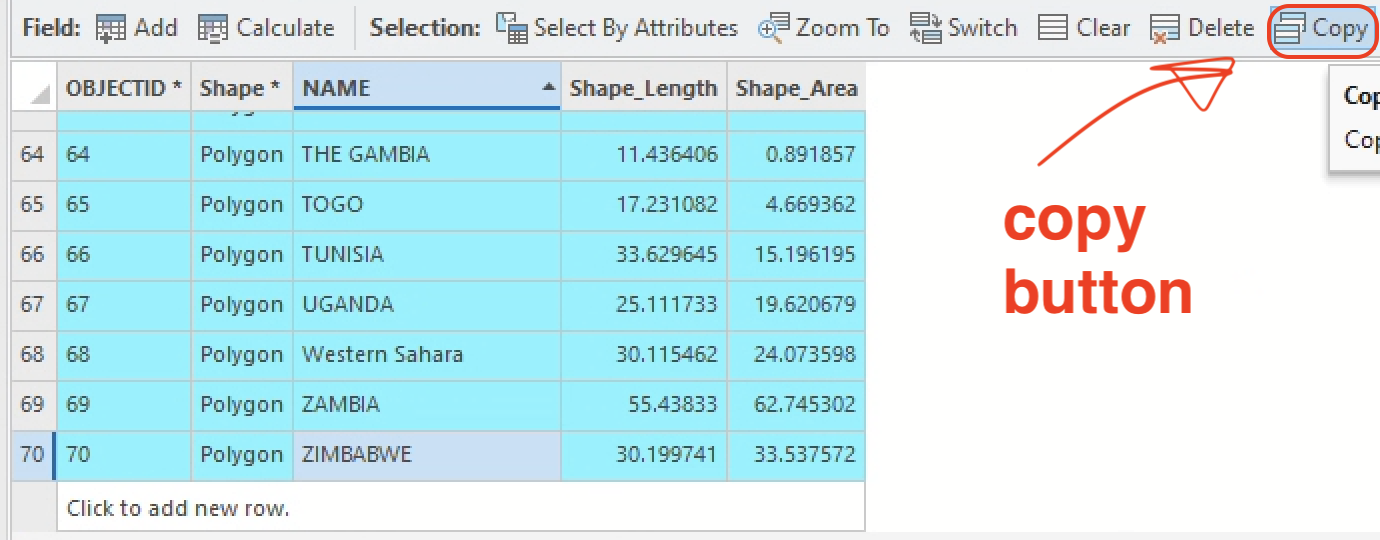
Task: Clear the selection
Action: tap(1084, 28)
